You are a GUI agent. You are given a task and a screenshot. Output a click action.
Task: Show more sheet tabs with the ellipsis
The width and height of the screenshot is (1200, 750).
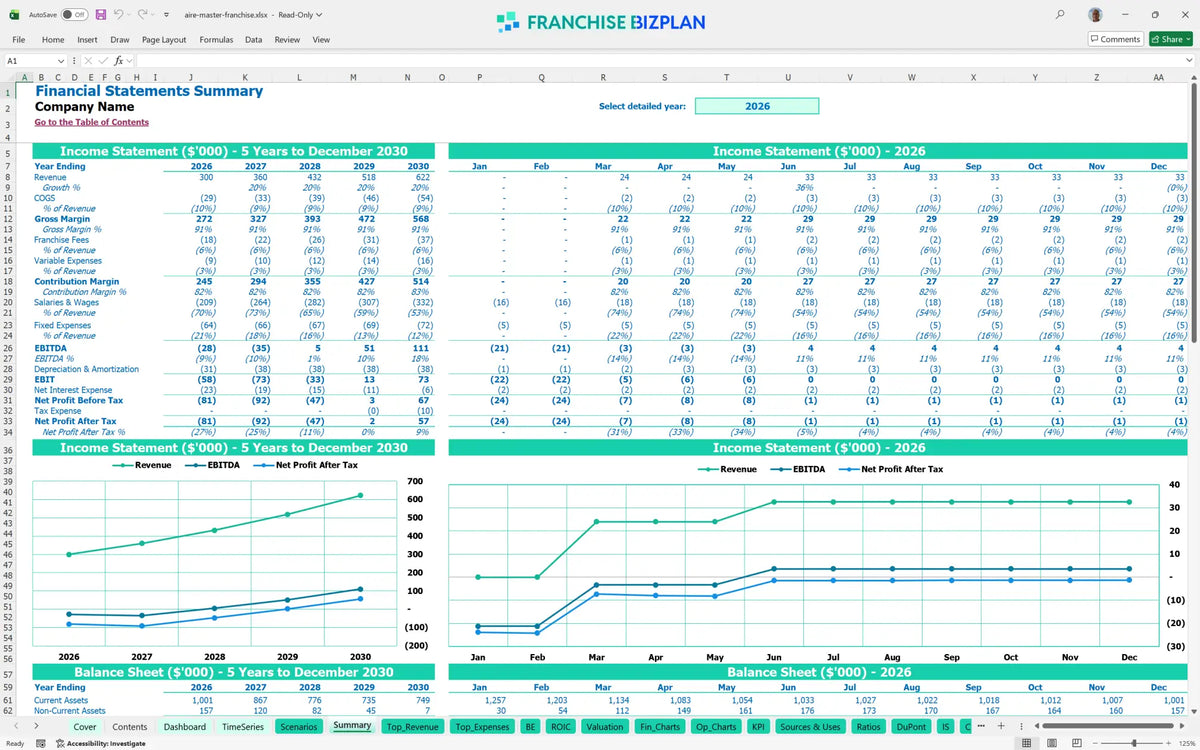point(981,727)
